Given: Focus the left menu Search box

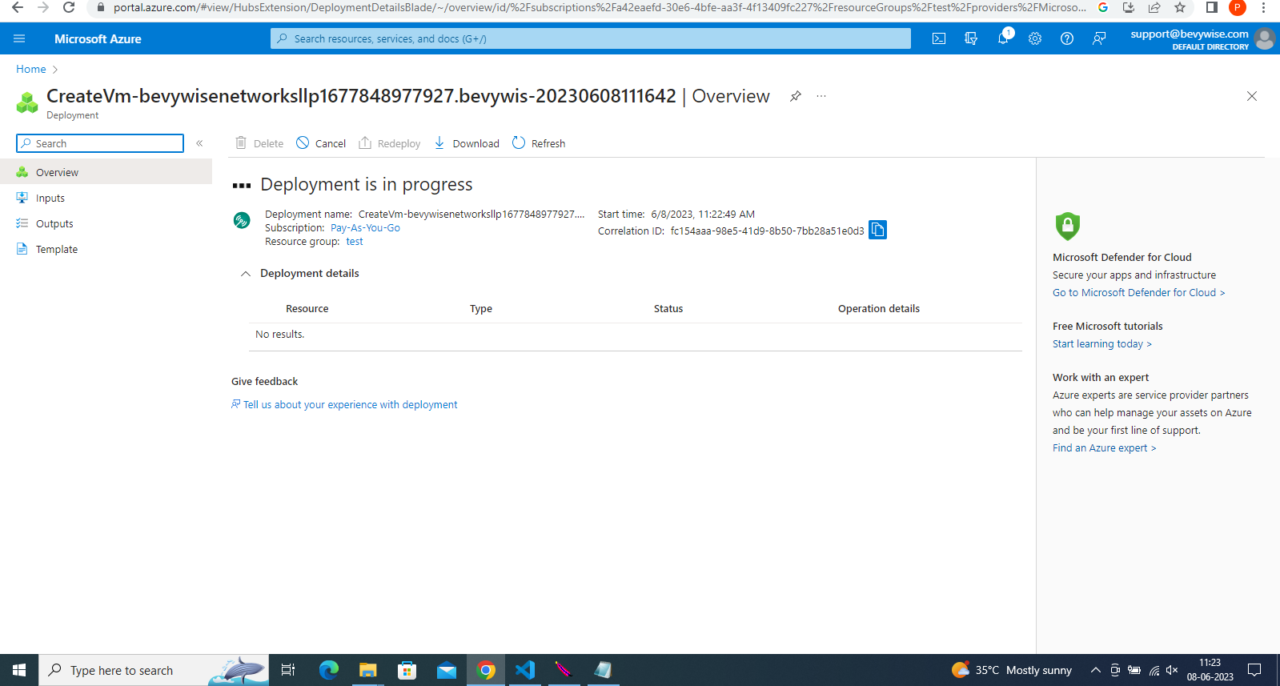Looking at the screenshot, I should click(x=100, y=144).
